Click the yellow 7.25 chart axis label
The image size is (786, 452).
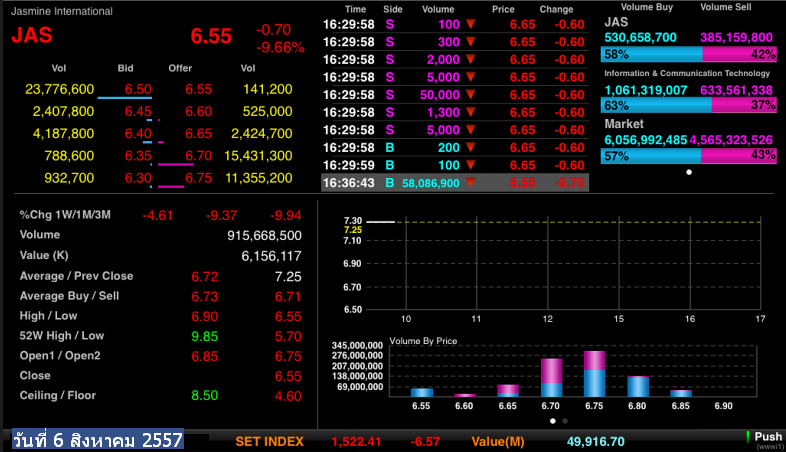pyautogui.click(x=353, y=230)
